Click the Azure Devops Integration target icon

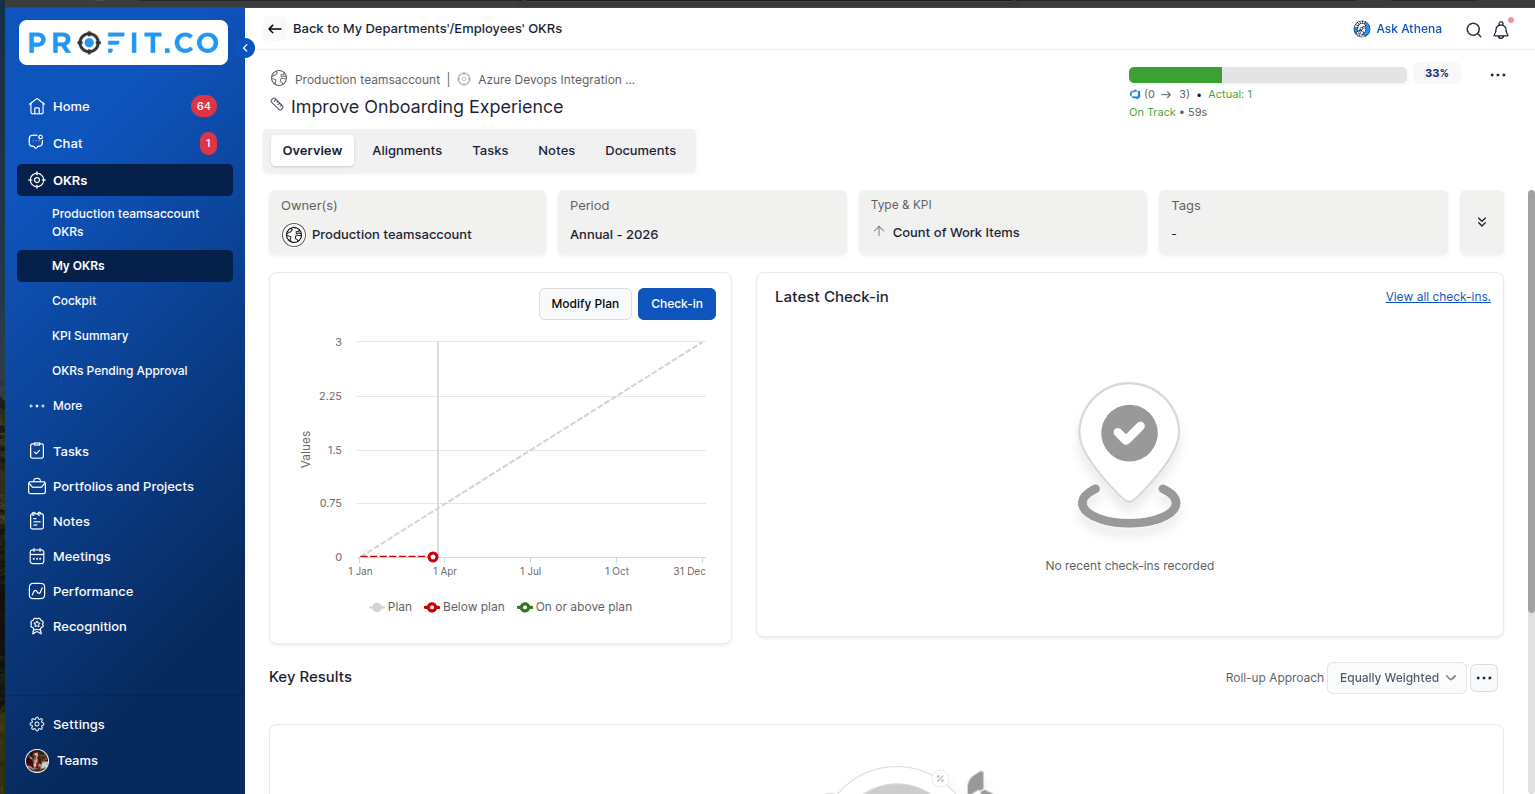(464, 79)
